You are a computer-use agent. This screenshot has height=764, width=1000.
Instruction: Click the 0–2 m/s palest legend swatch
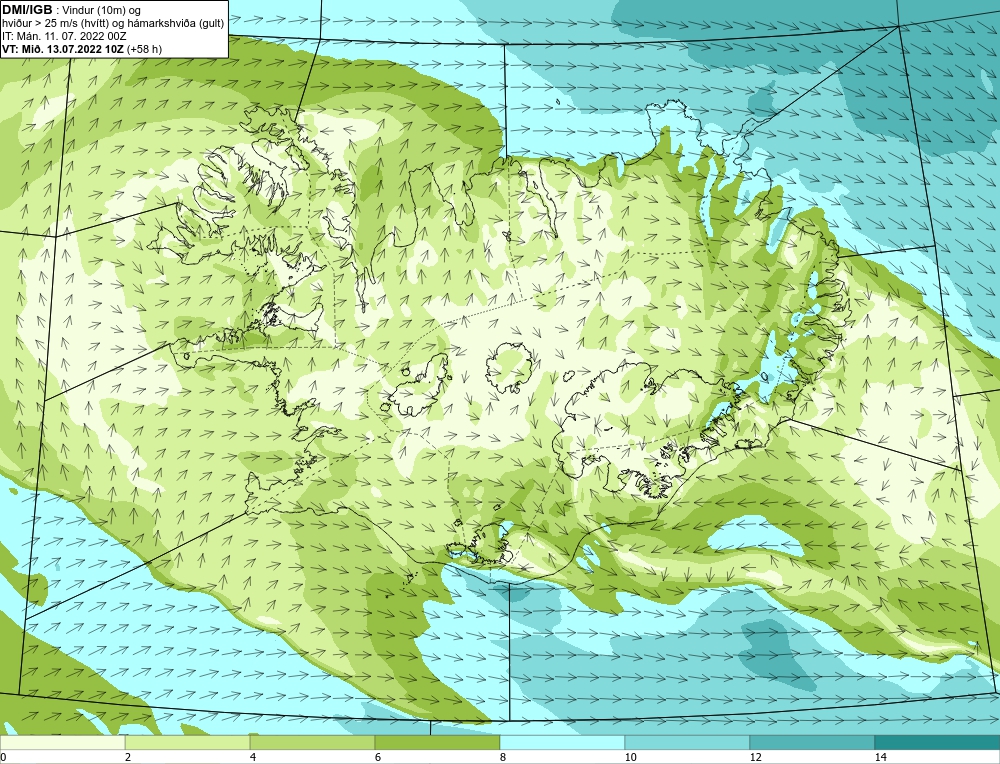(x=62, y=742)
